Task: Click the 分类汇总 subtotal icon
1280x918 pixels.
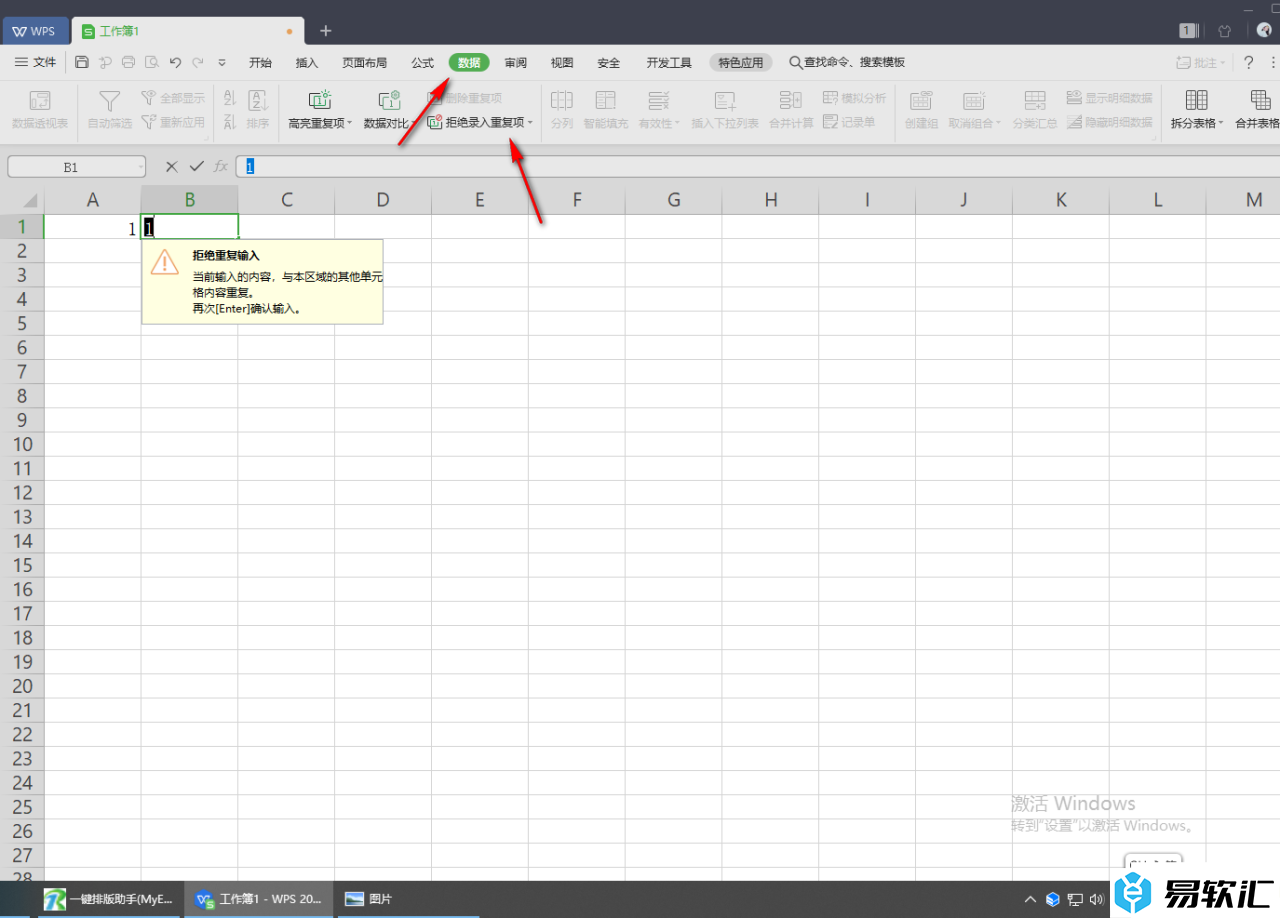Action: point(1035,100)
